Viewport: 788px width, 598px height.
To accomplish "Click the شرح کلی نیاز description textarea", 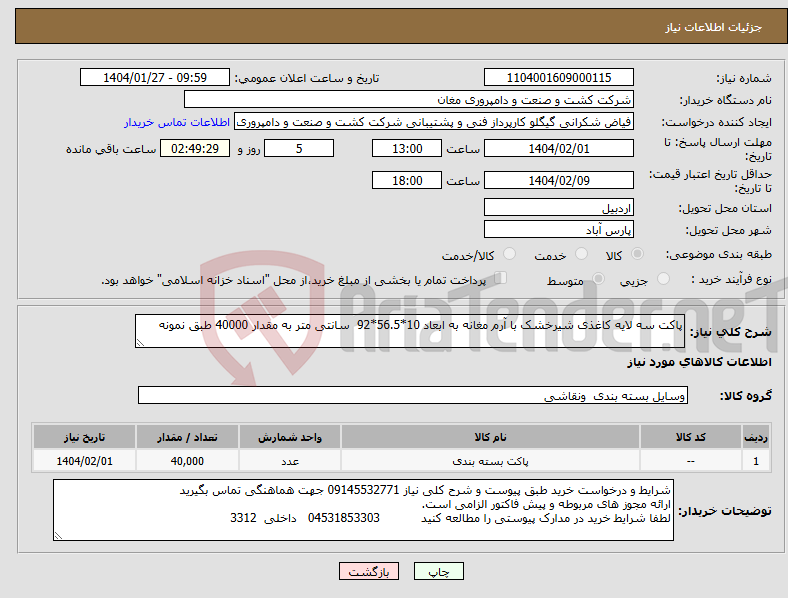I will [x=410, y=331].
